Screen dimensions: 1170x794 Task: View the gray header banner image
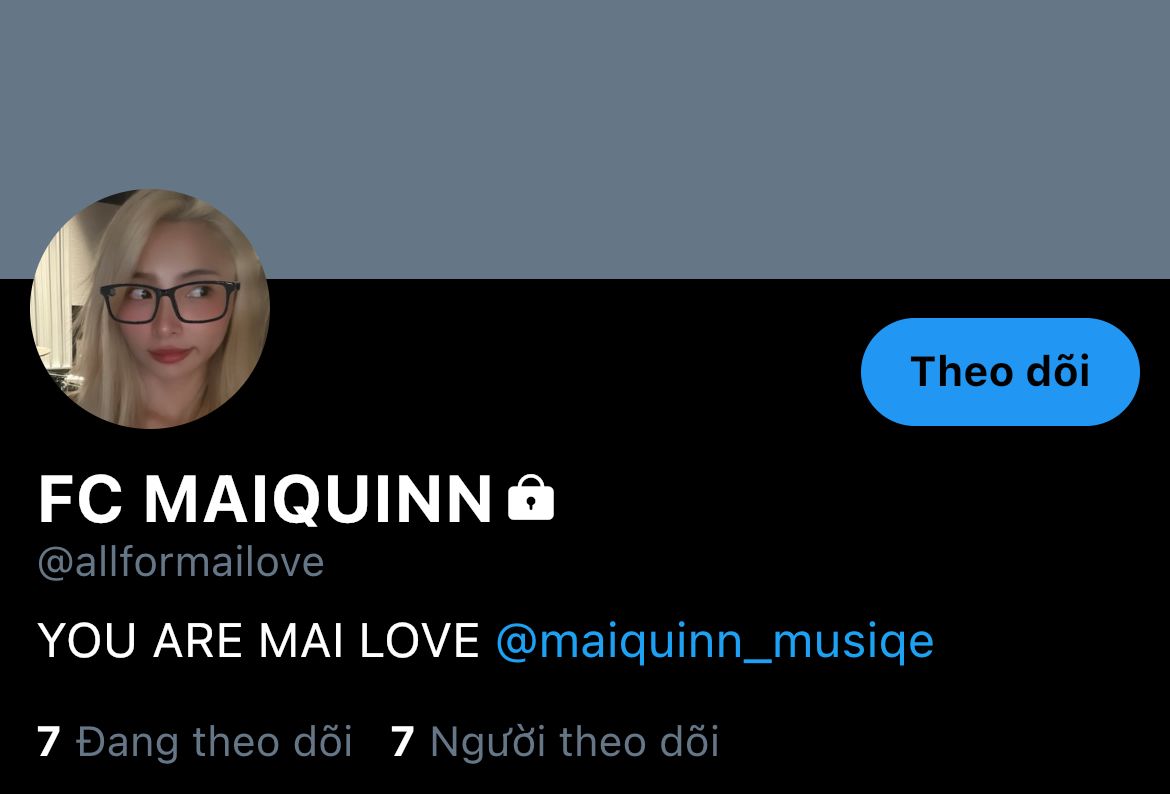585,139
